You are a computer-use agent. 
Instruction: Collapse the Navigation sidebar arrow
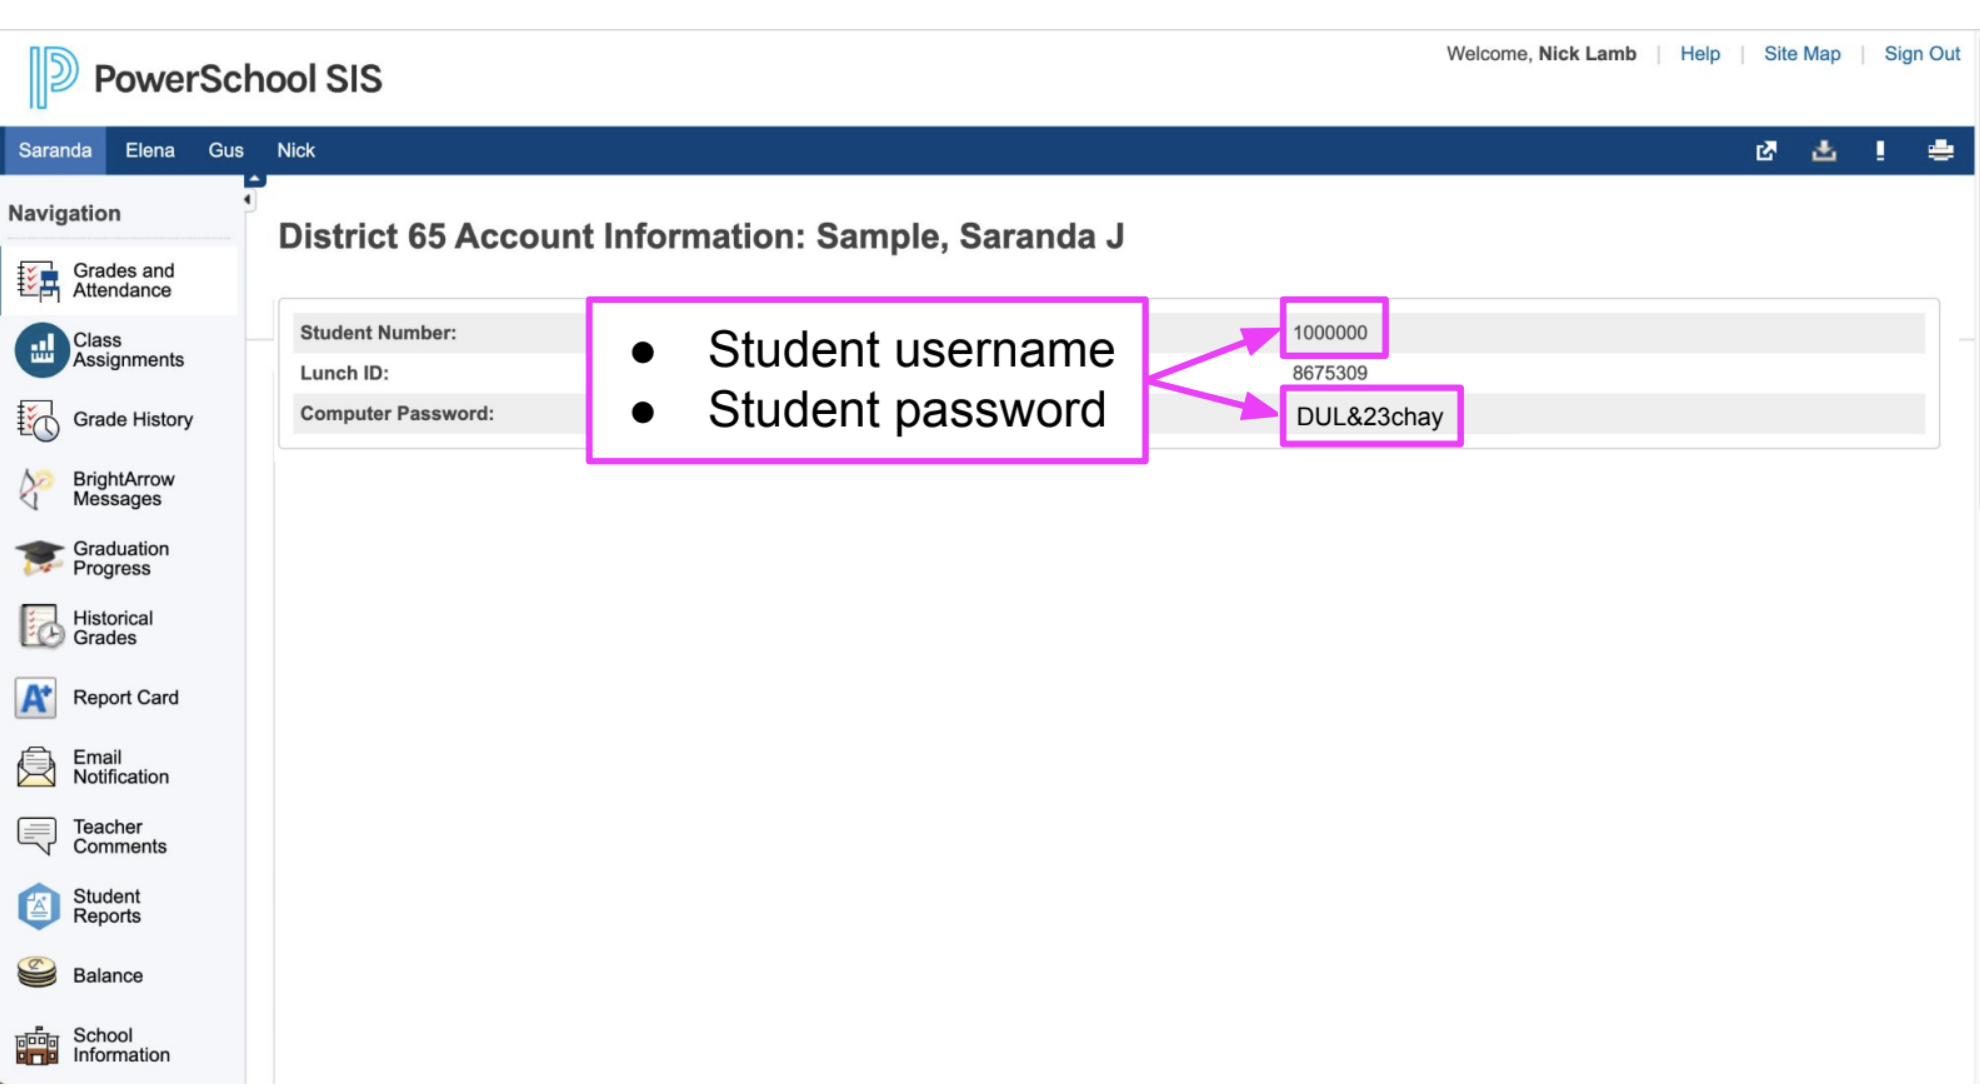[247, 199]
